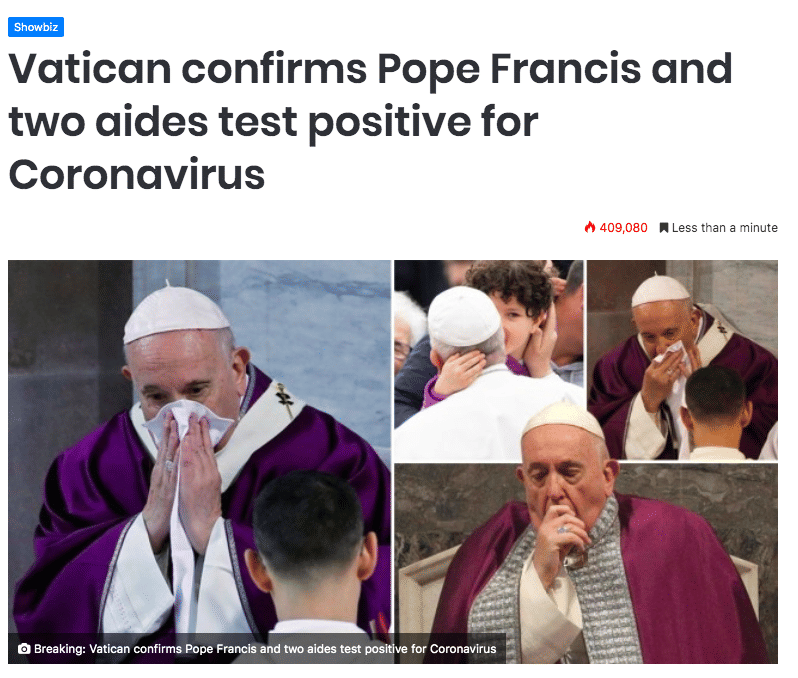This screenshot has height=678, width=798.
Task: Click the red flame views icon
Action: [x=590, y=227]
